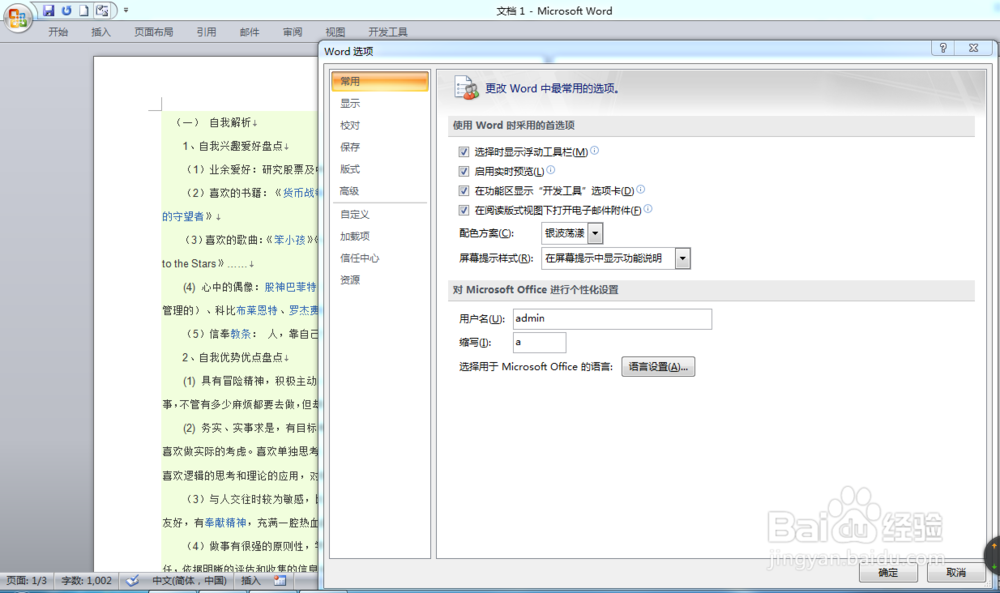Click the 用户名 input field
Screen dimensions: 1000x593
[x=612, y=319]
